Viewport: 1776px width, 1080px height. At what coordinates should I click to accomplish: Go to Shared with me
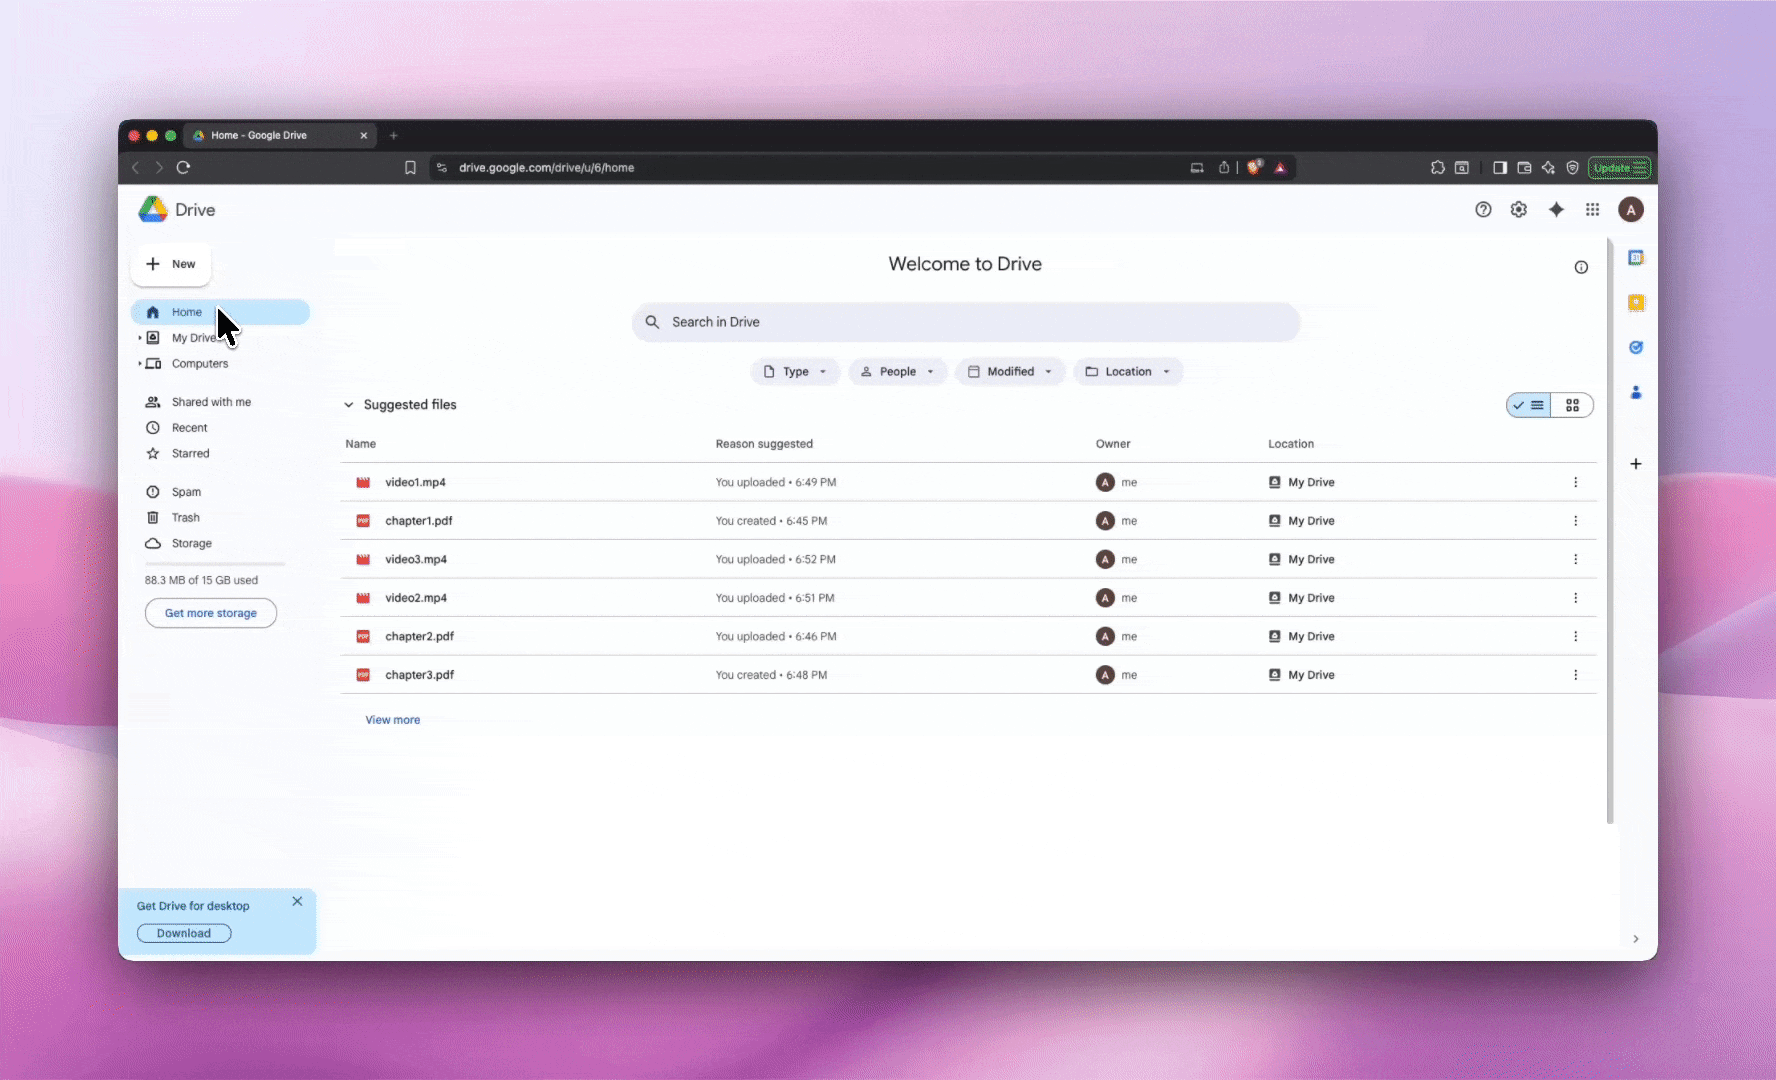click(211, 402)
